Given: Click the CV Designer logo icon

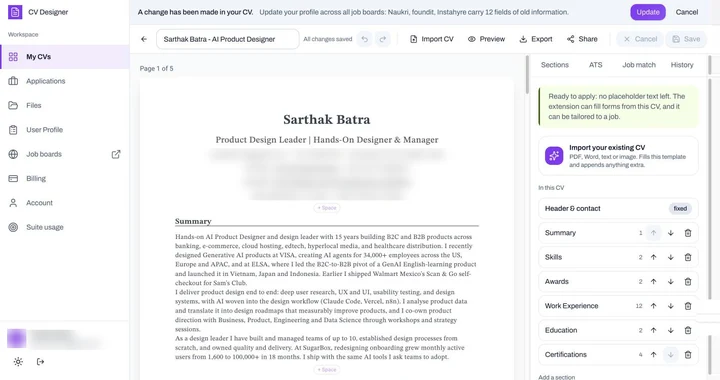Looking at the screenshot, I should (x=15, y=12).
